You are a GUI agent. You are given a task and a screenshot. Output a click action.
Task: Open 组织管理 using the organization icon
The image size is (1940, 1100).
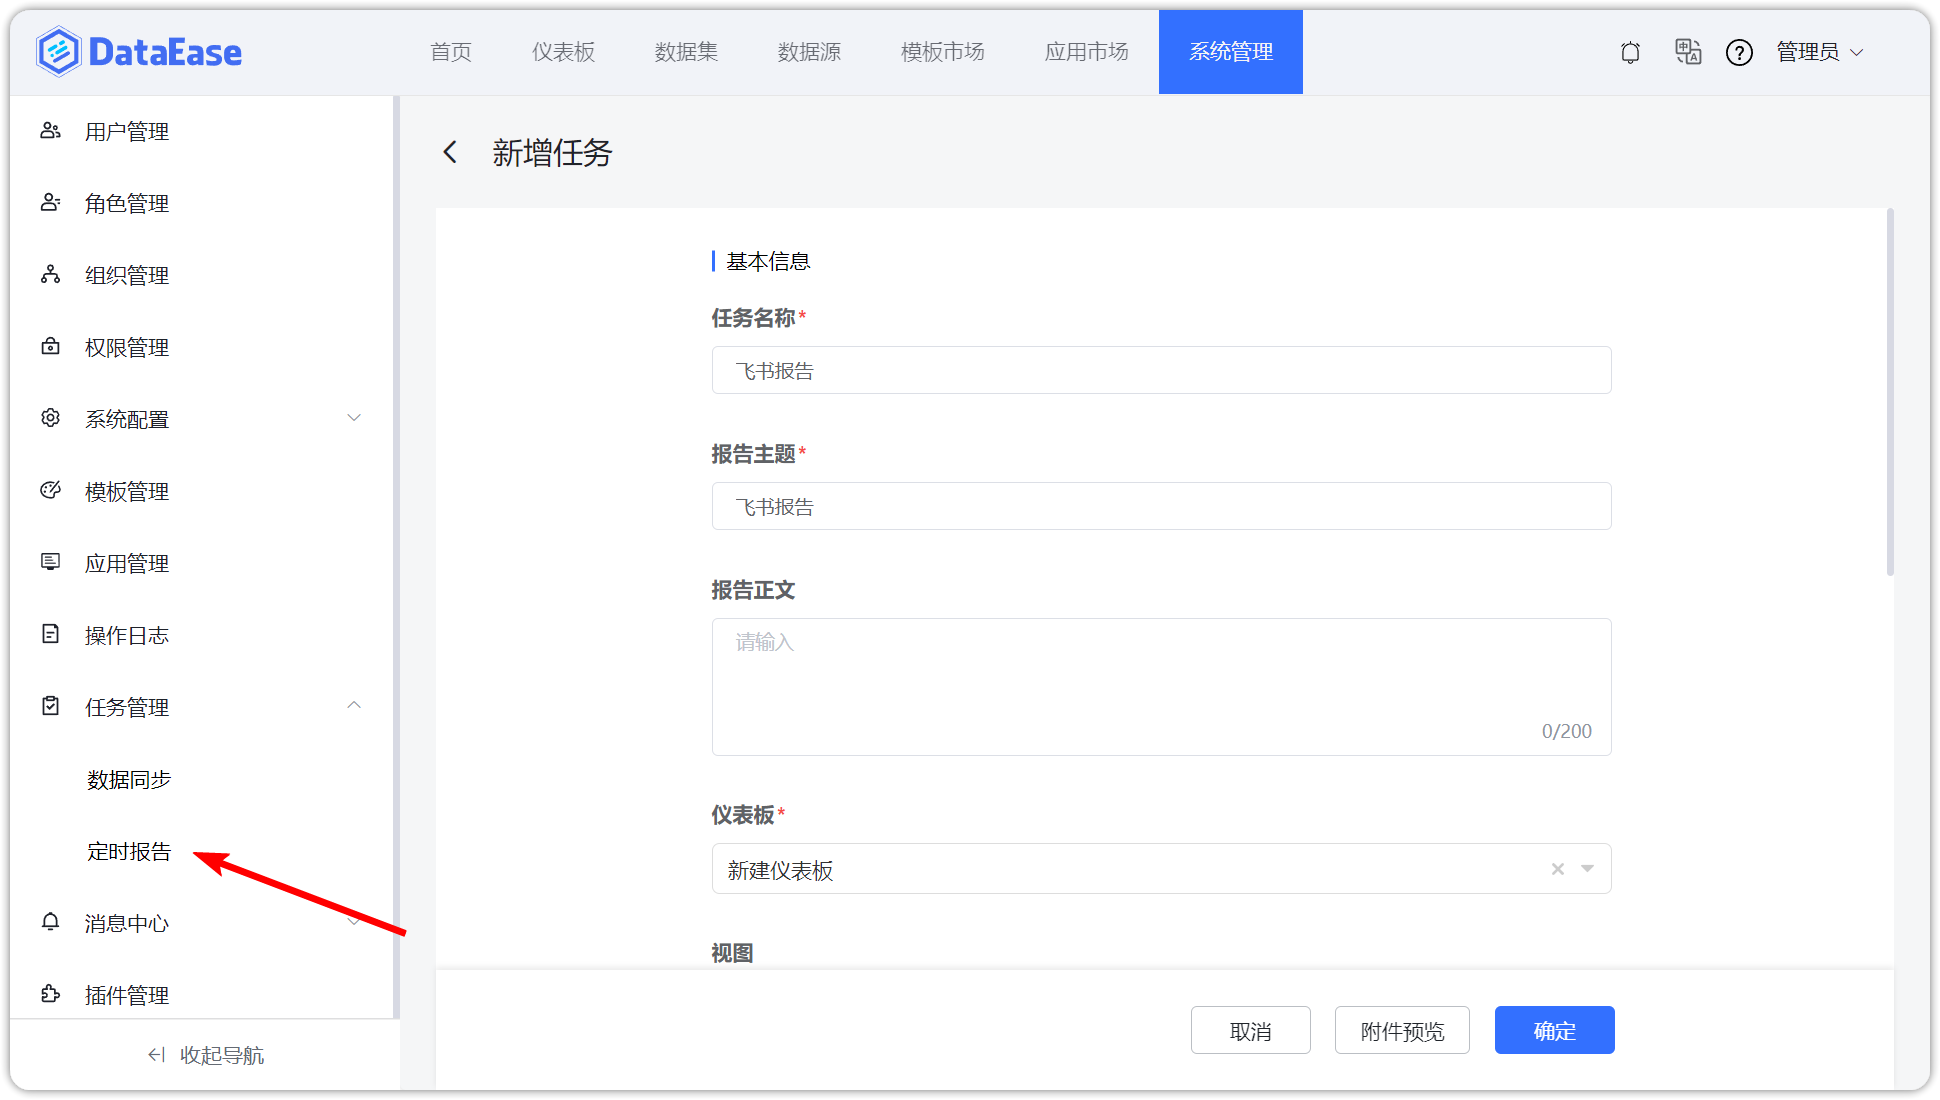(51, 274)
